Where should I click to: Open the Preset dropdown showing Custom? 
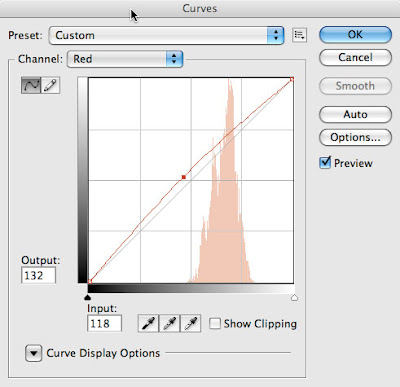click(x=166, y=35)
